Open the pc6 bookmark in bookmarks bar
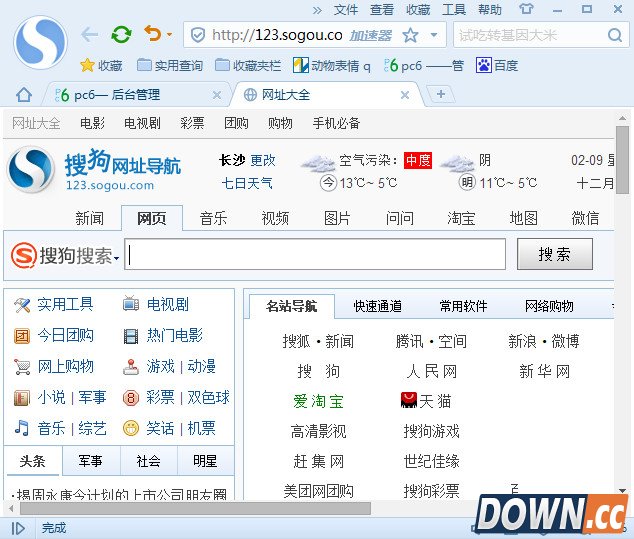 423,65
